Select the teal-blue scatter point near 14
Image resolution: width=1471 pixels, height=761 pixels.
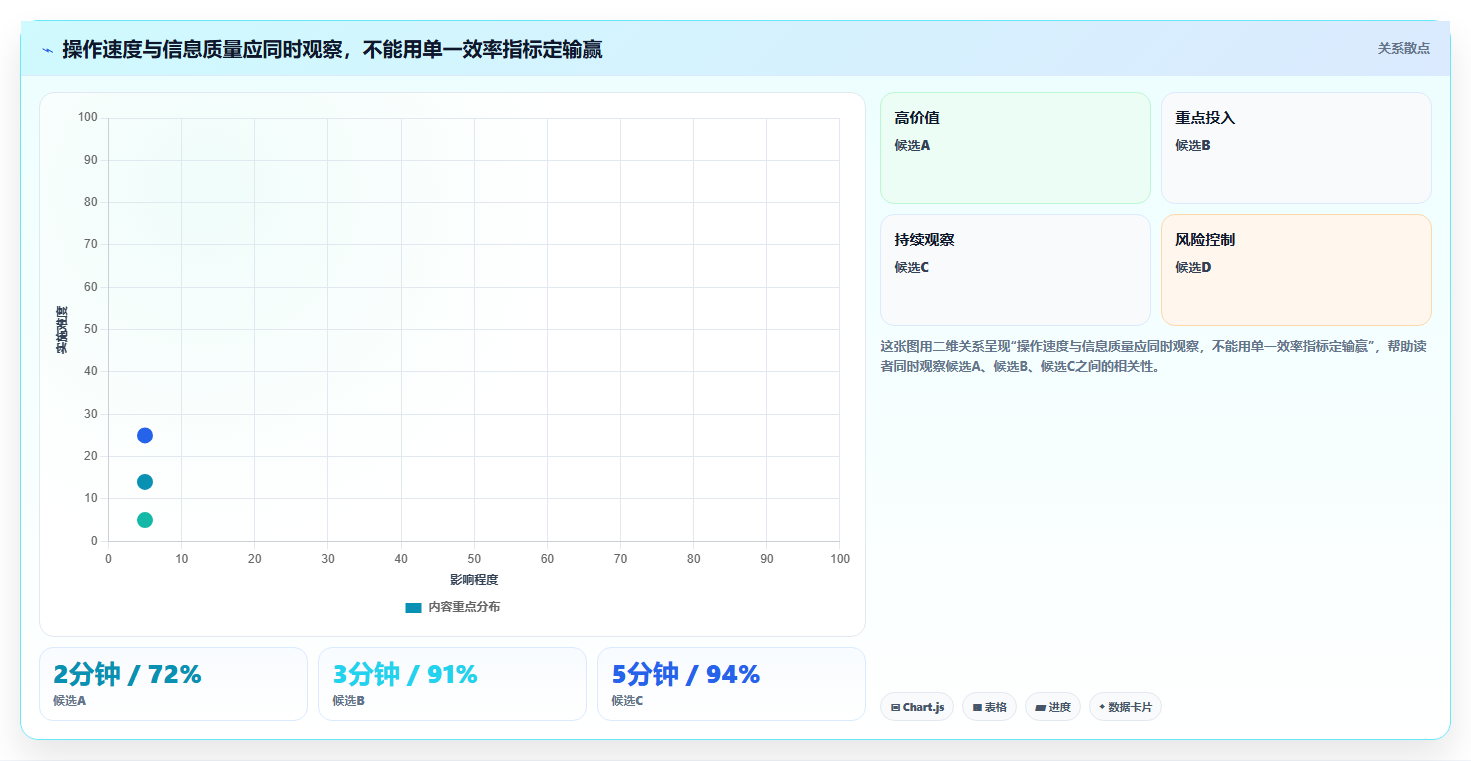pos(145,482)
